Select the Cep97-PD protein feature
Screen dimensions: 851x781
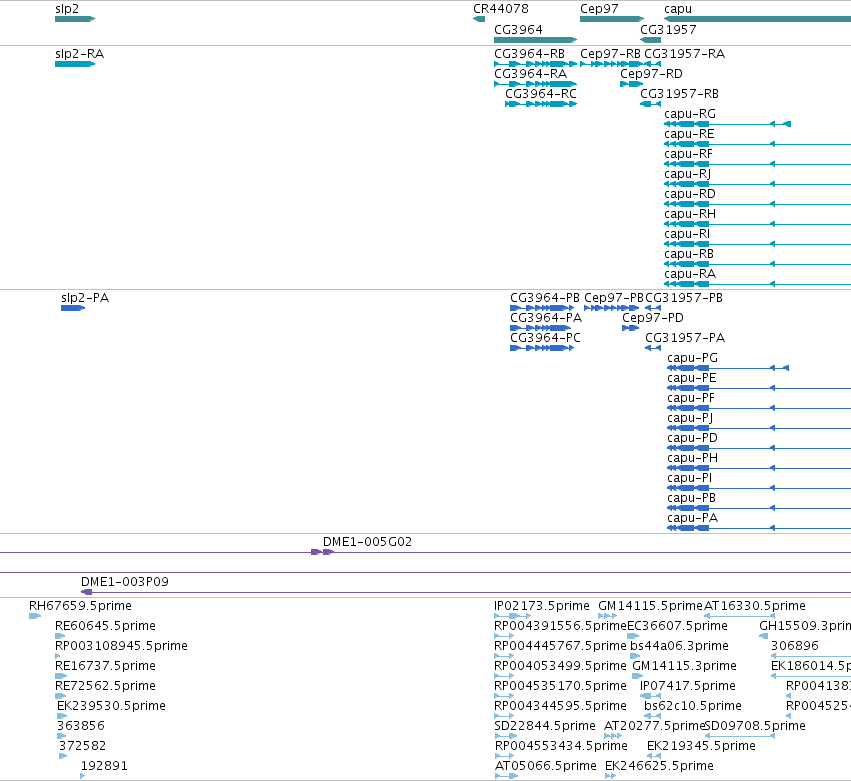[x=630, y=328]
